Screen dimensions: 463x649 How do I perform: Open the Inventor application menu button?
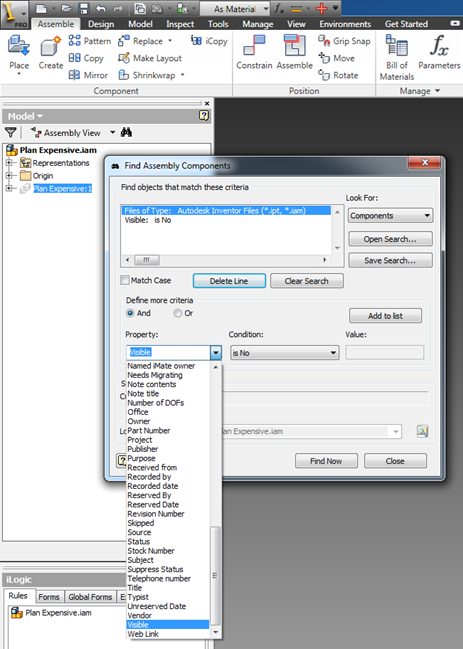click(14, 14)
